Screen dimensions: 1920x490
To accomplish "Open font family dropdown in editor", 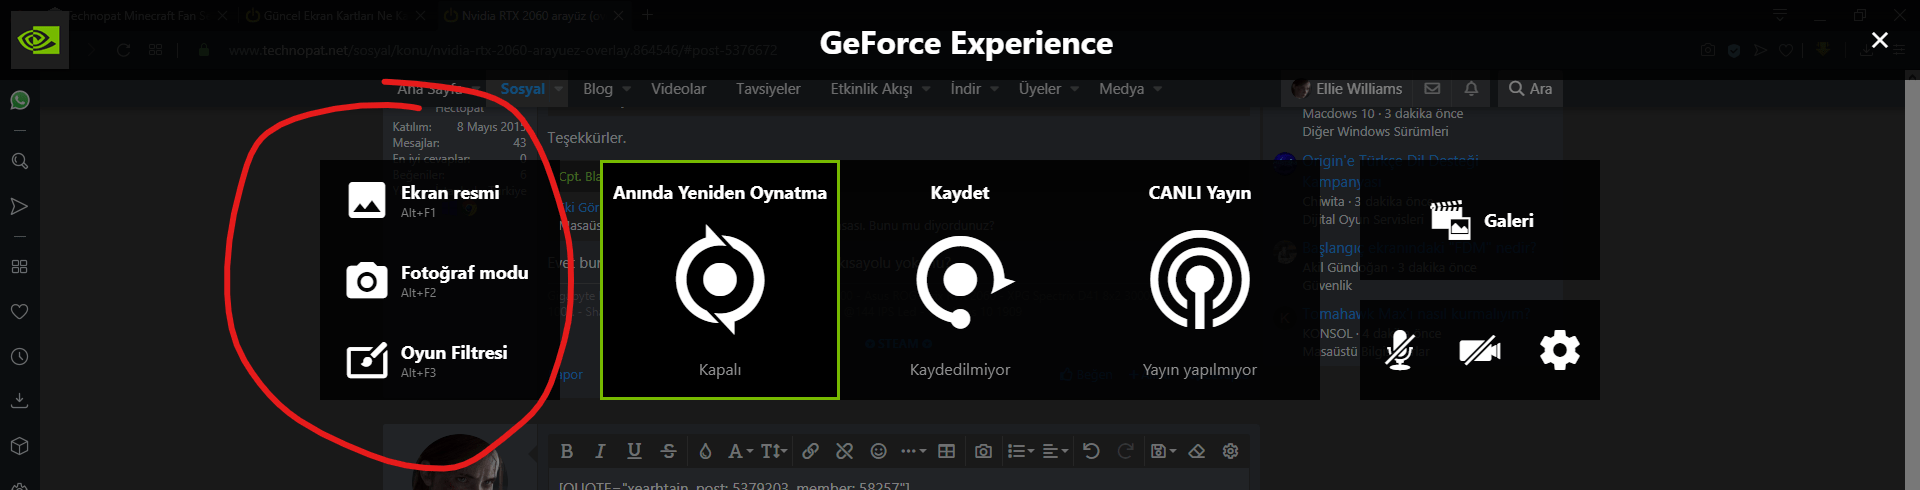I will (x=740, y=451).
